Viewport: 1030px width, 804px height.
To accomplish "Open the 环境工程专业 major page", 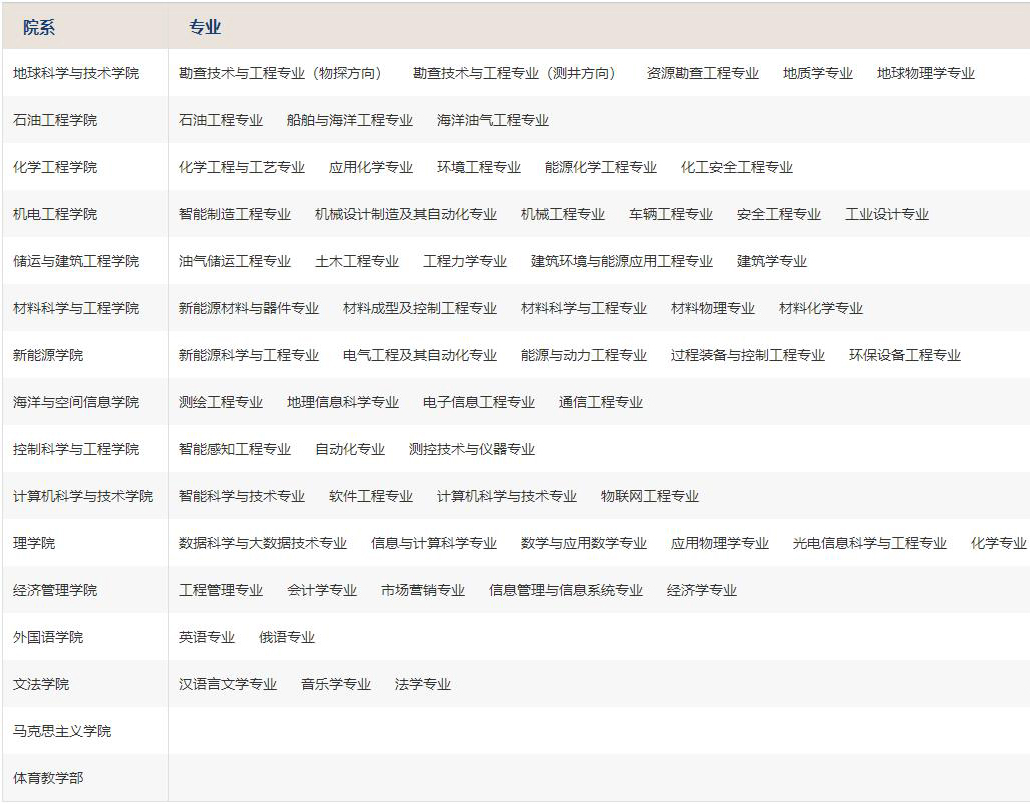I will [478, 167].
